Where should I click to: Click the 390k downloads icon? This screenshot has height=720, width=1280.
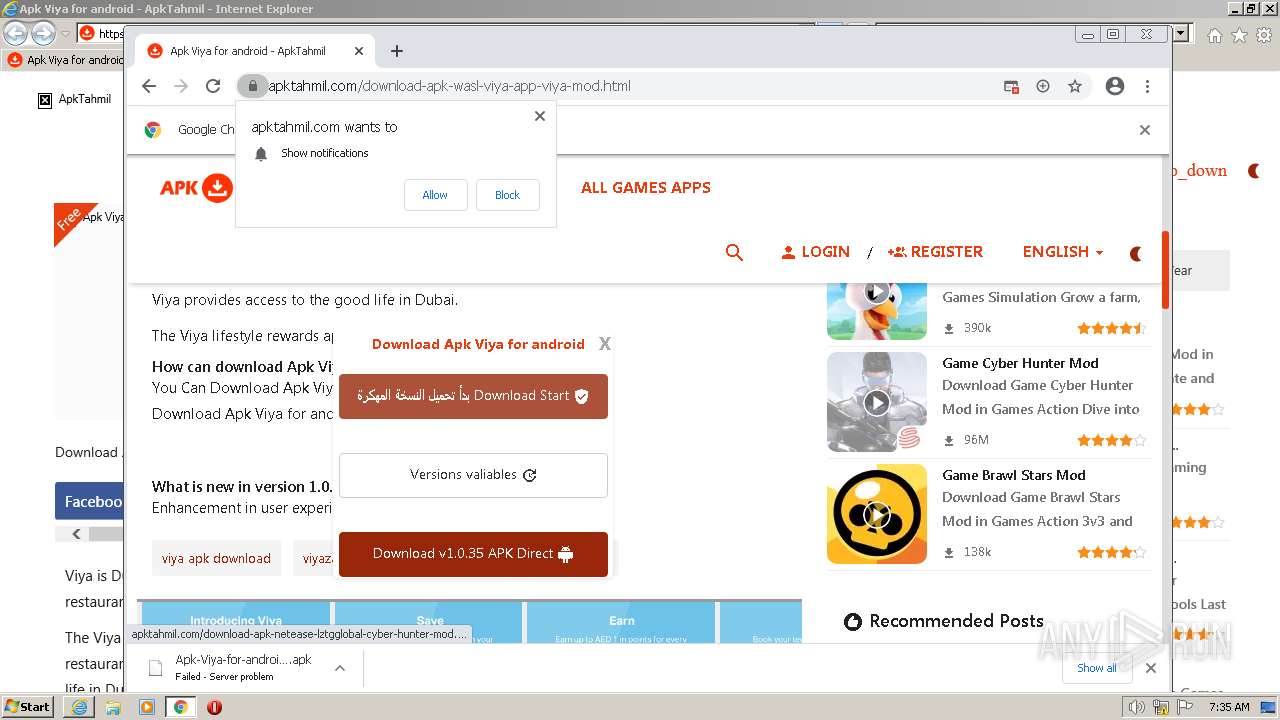[x=949, y=328]
